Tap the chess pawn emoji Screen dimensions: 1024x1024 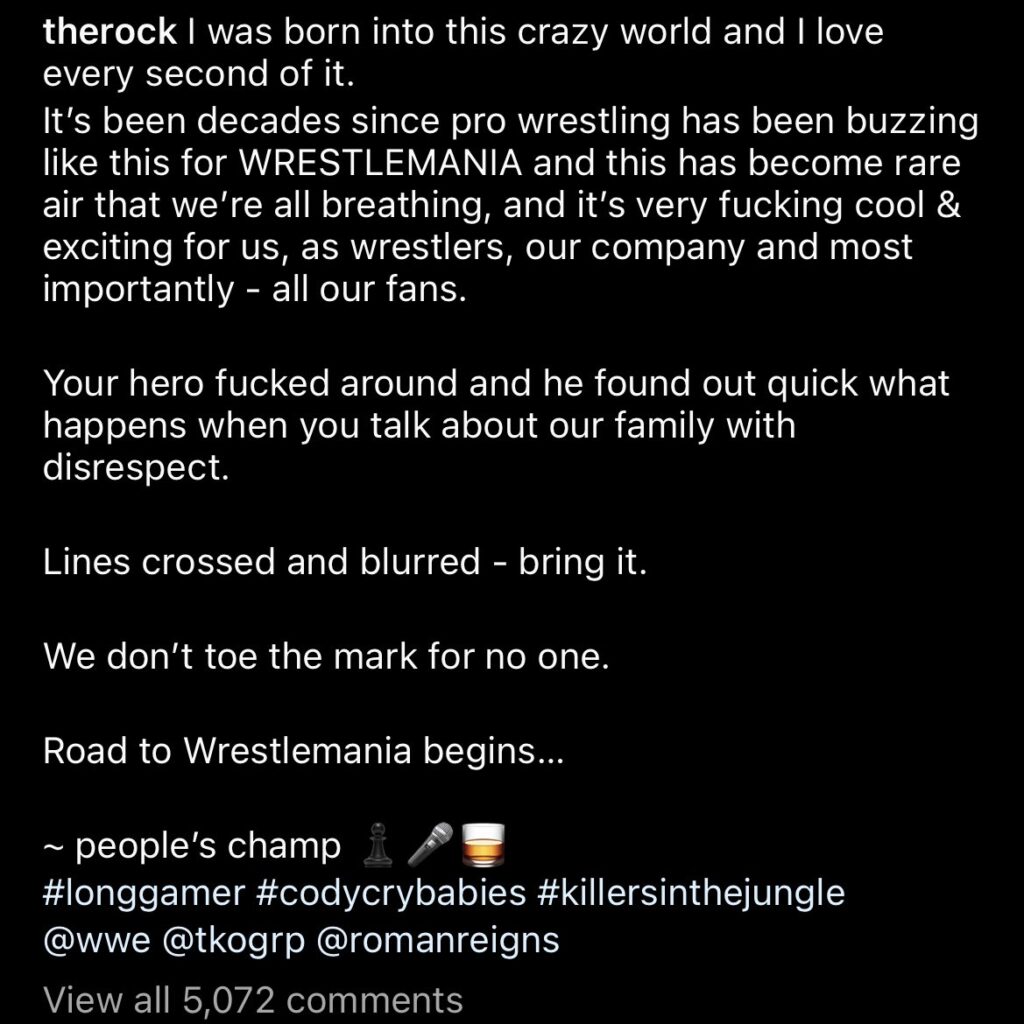pyautogui.click(x=377, y=844)
